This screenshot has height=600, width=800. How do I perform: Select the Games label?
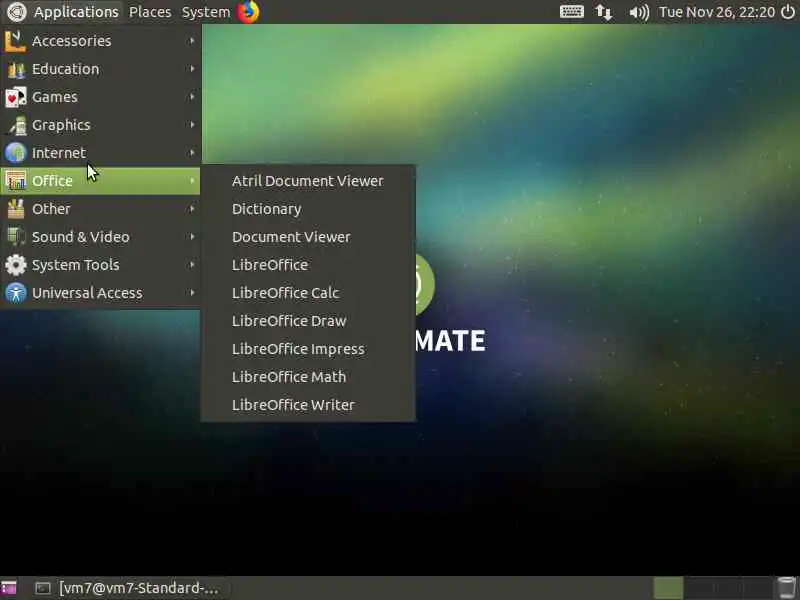(55, 97)
